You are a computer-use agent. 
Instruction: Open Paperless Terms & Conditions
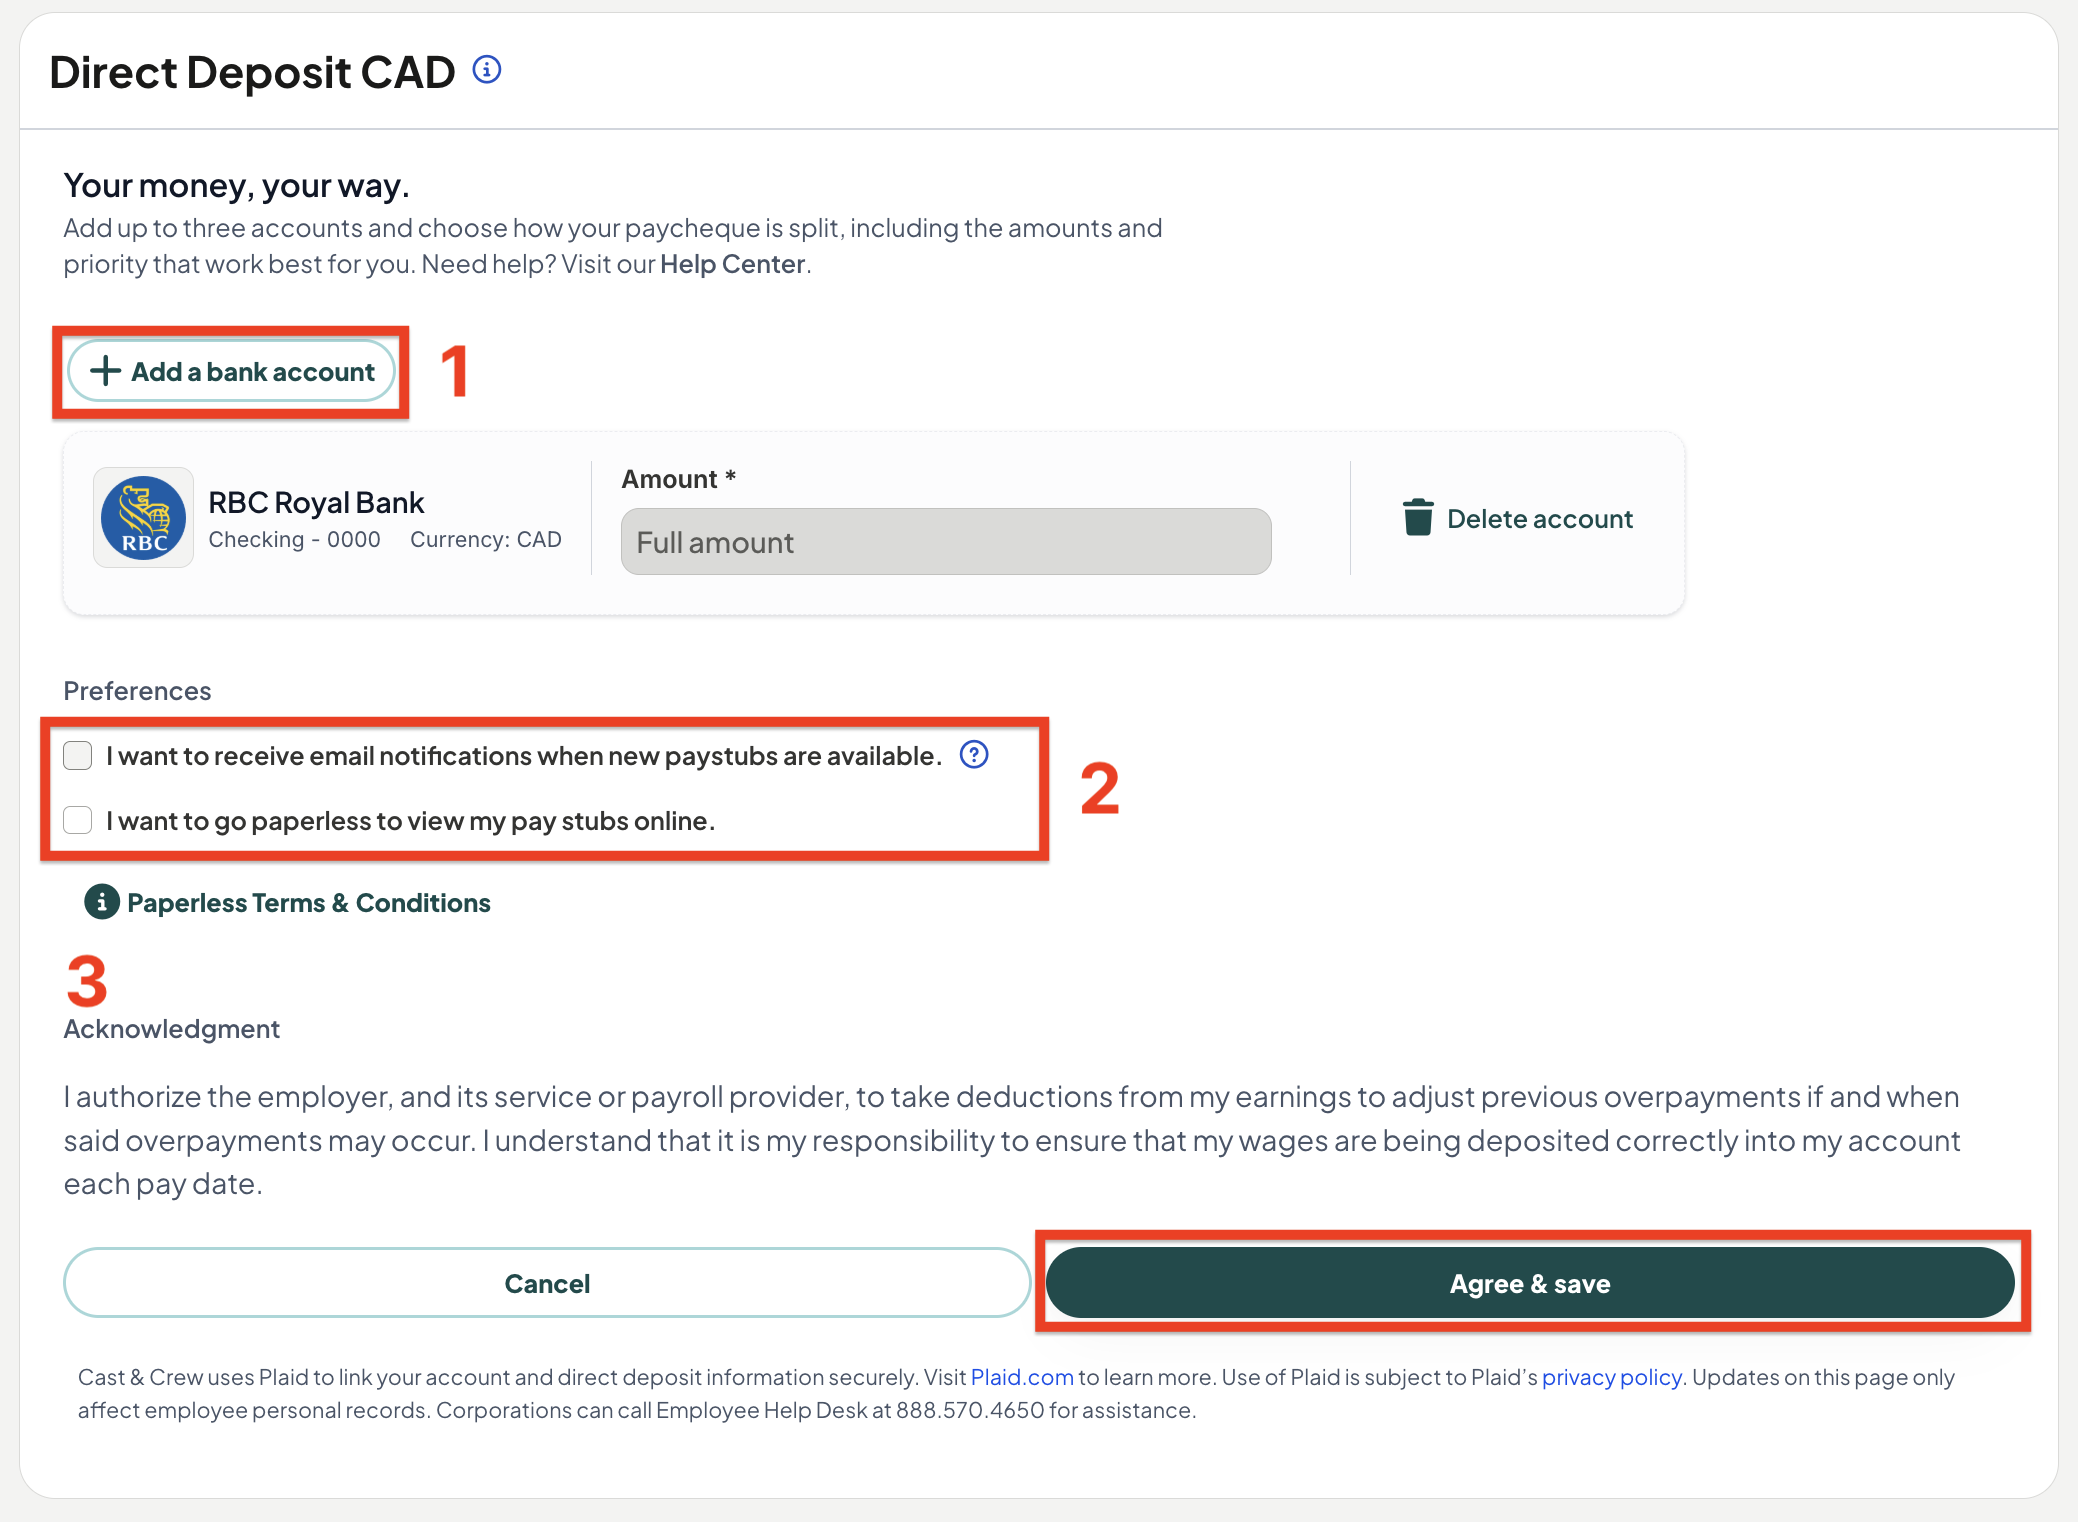click(x=309, y=903)
